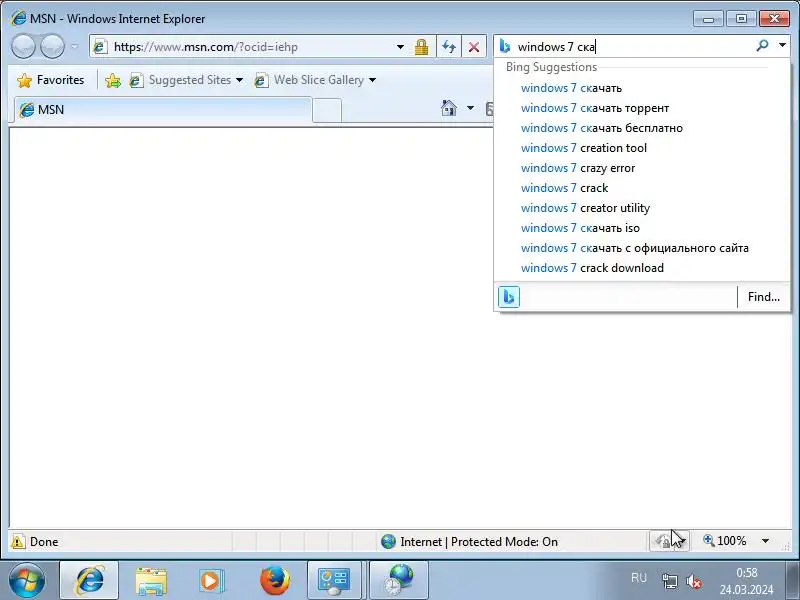This screenshot has height=600, width=800.
Task: Click the network tray icon
Action: pos(669,581)
